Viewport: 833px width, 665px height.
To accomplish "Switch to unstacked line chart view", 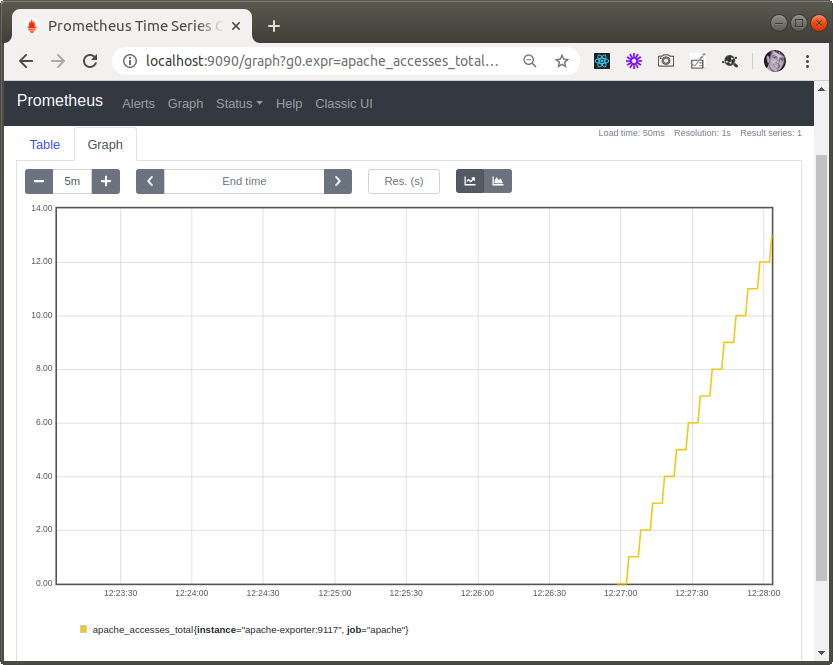I will click(x=470, y=181).
